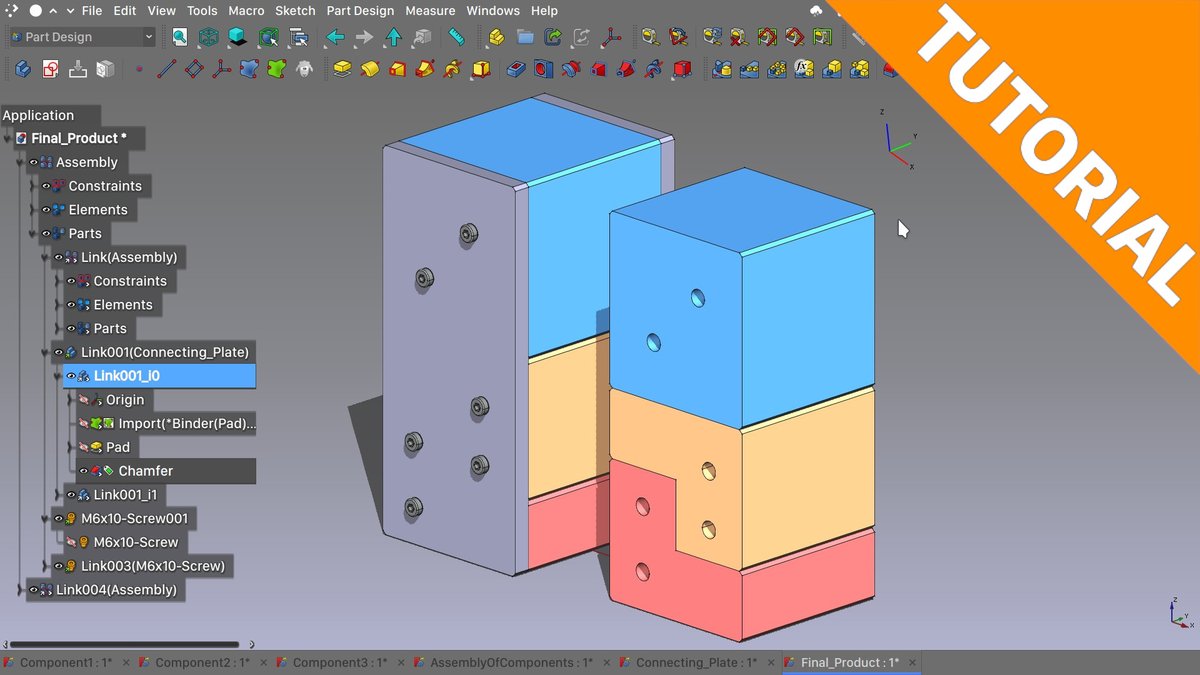Open the File menu
The height and width of the screenshot is (675, 1200).
click(x=92, y=11)
